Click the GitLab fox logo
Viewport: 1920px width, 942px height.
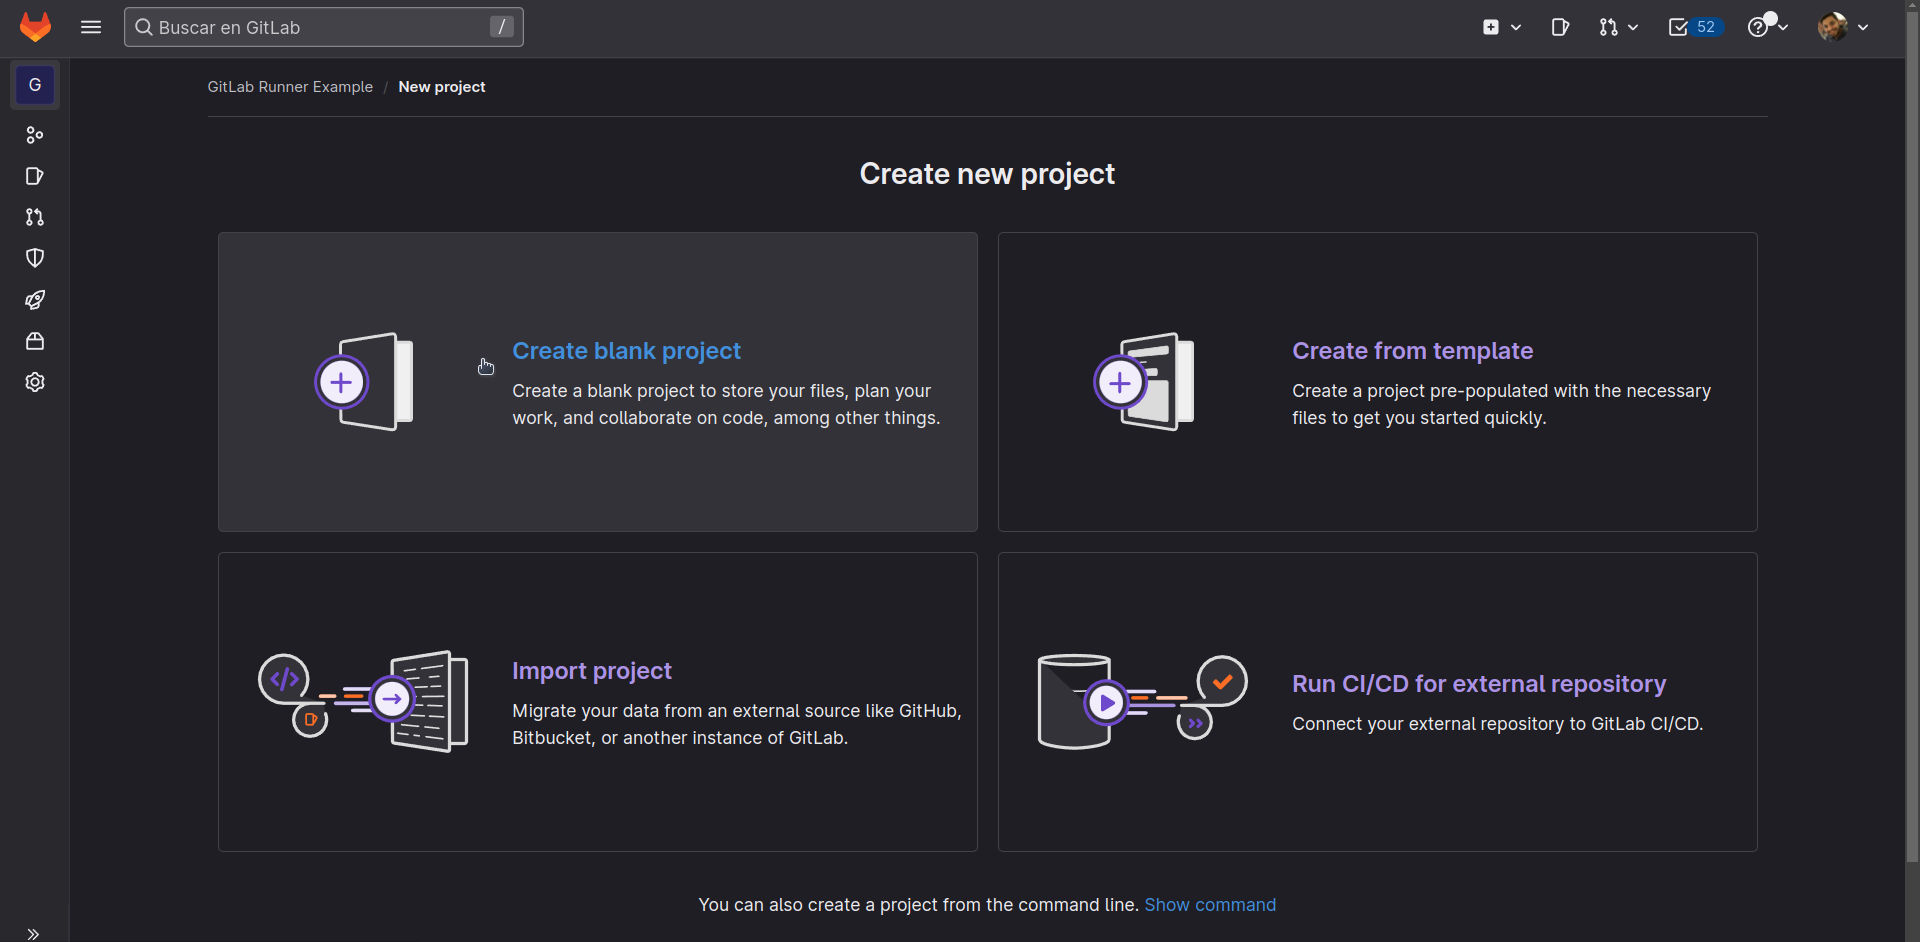tap(35, 27)
